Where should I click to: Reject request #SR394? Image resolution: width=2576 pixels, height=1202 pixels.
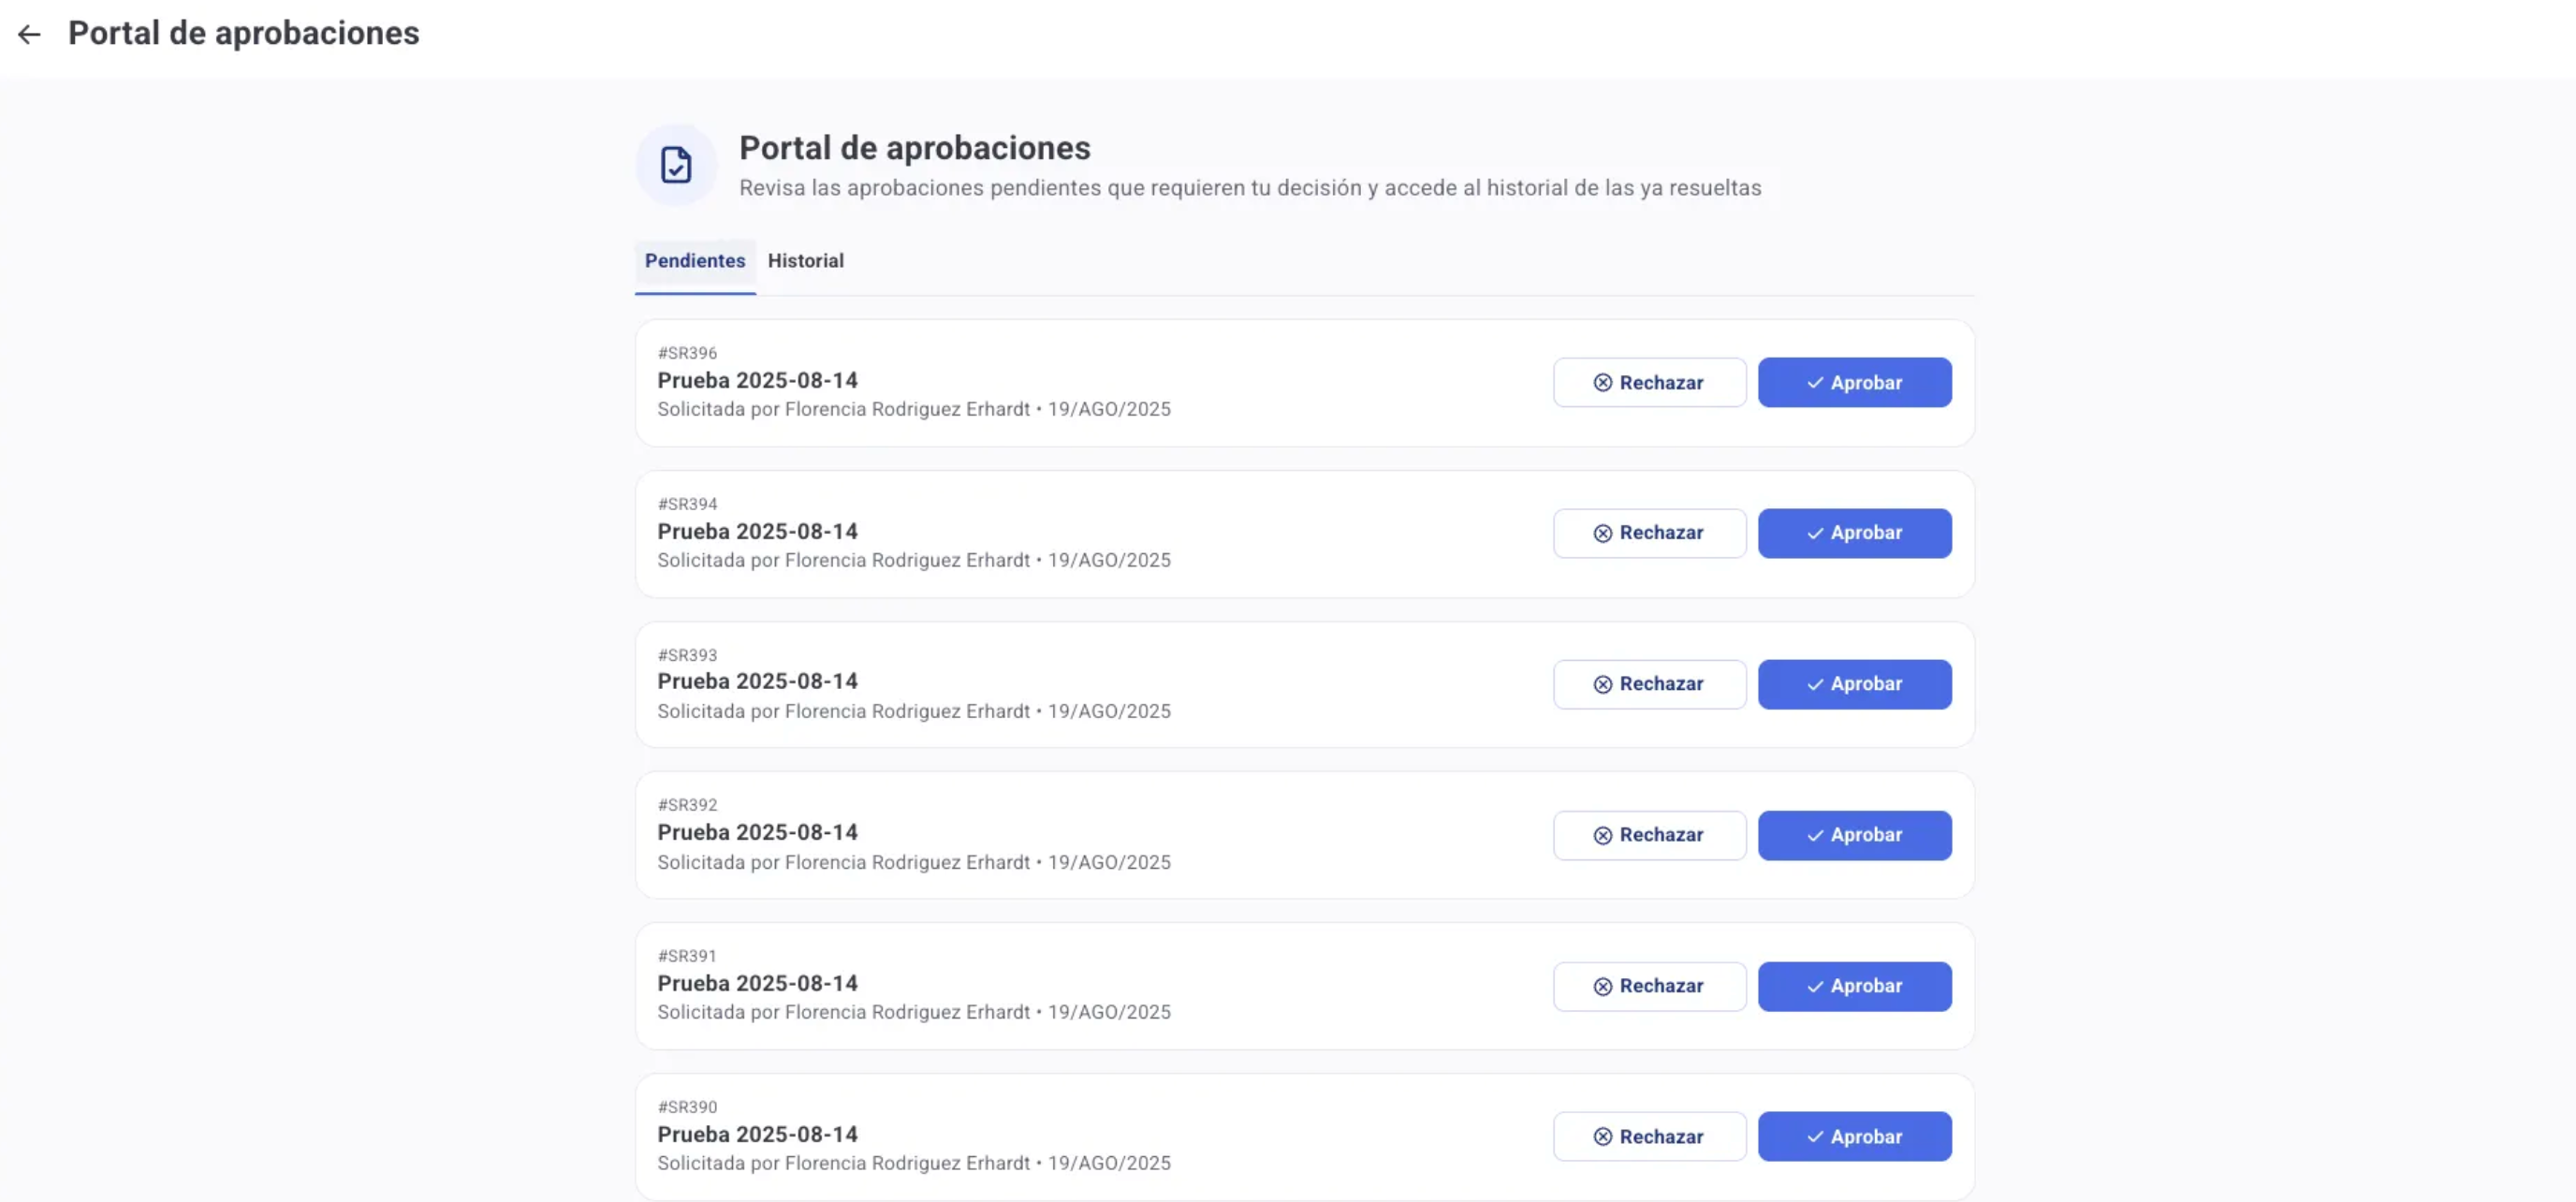pyautogui.click(x=1649, y=533)
